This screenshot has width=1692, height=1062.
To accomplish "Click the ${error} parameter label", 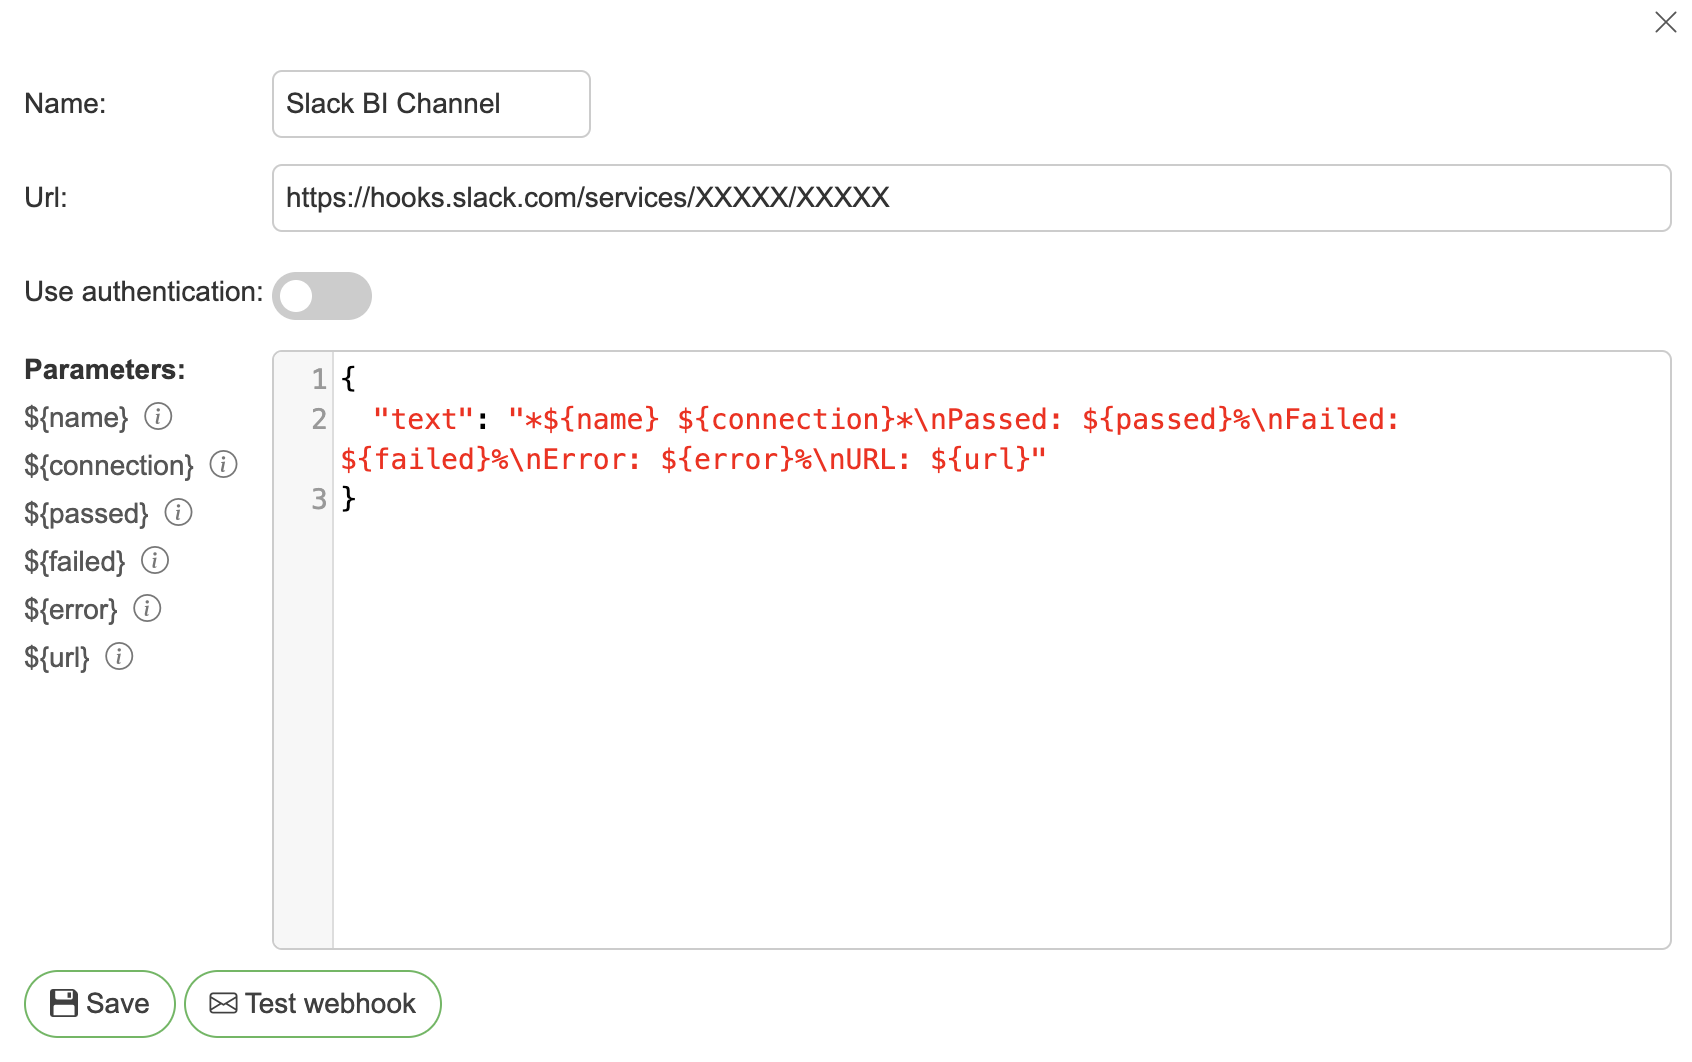I will pyautogui.click(x=71, y=609).
